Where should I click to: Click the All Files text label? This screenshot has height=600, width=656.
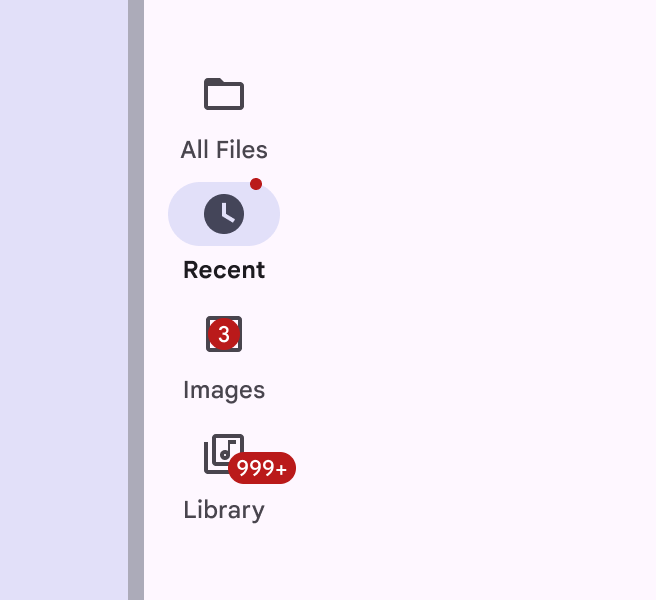(x=224, y=150)
